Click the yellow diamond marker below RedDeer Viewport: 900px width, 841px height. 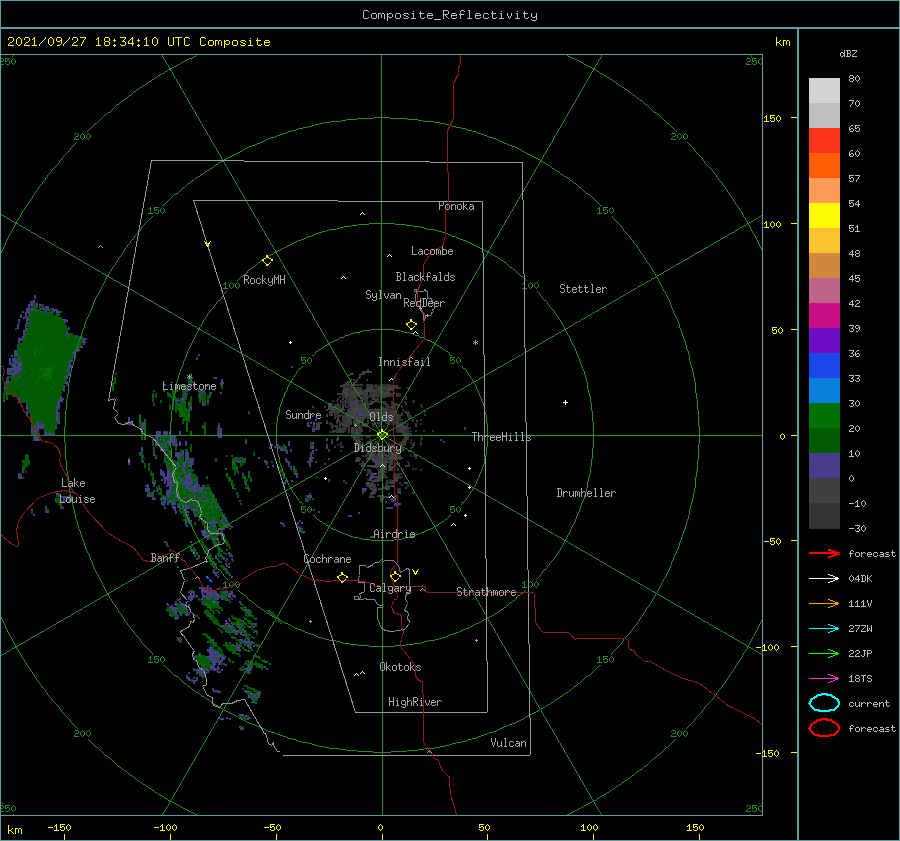[x=411, y=325]
